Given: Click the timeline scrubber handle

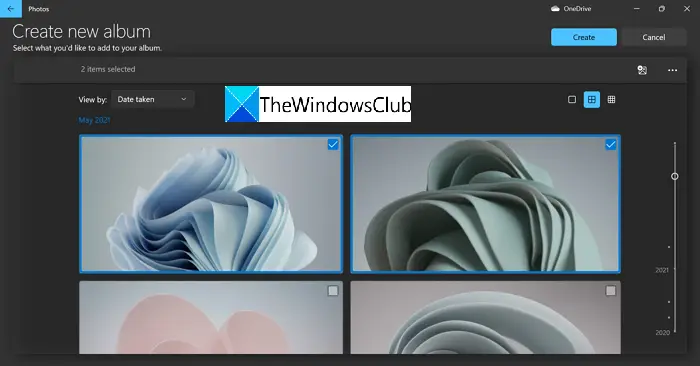Looking at the screenshot, I should click(675, 176).
